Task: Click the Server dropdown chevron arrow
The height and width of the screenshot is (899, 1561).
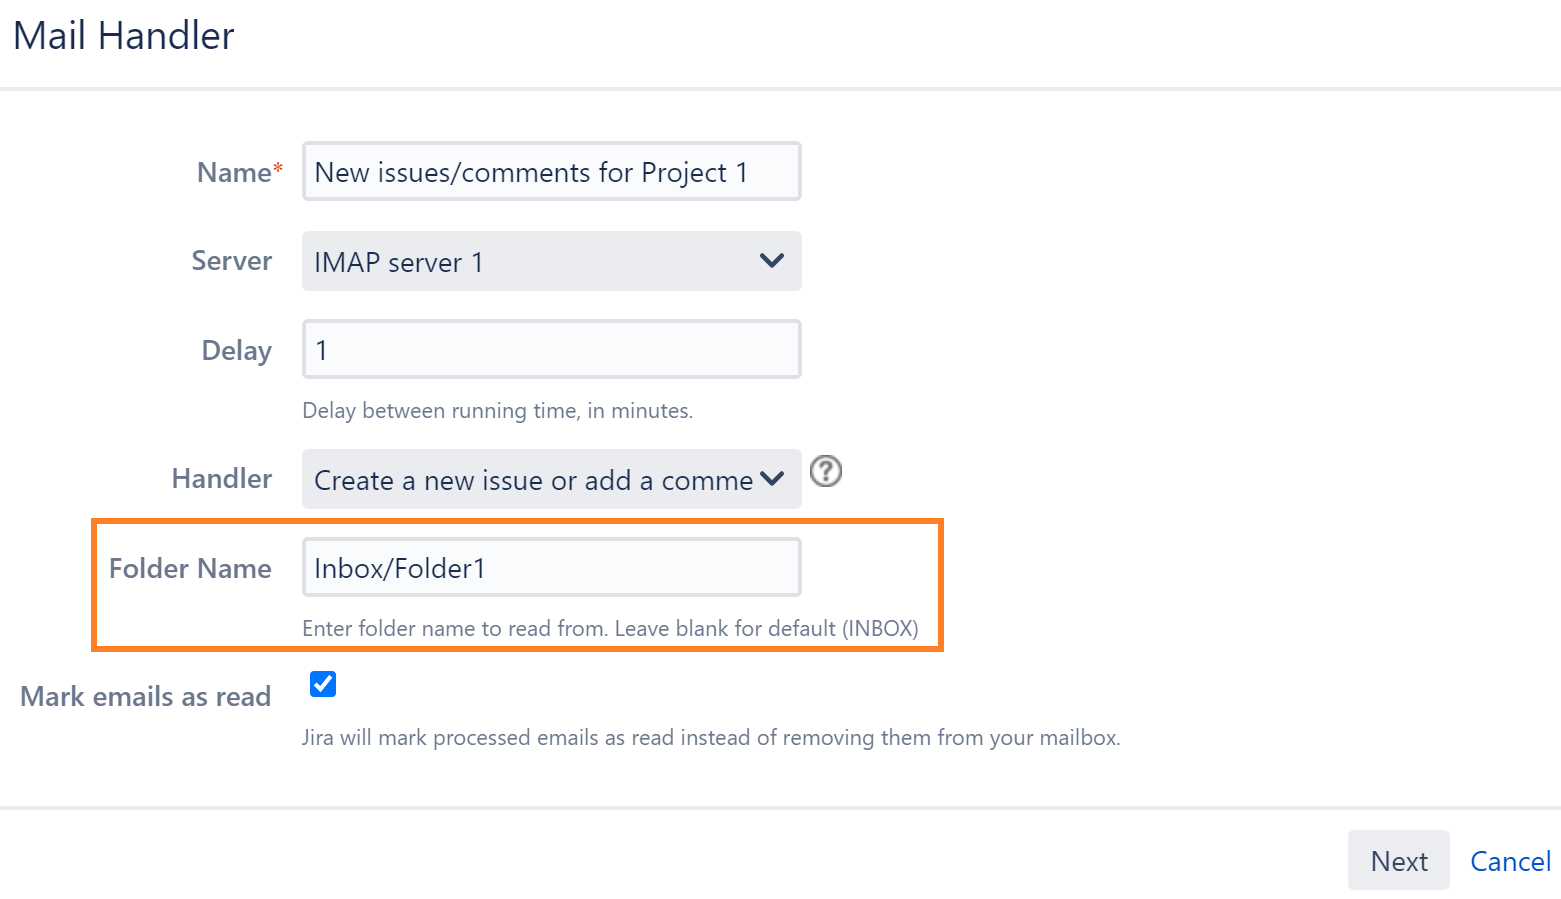Action: tap(771, 261)
